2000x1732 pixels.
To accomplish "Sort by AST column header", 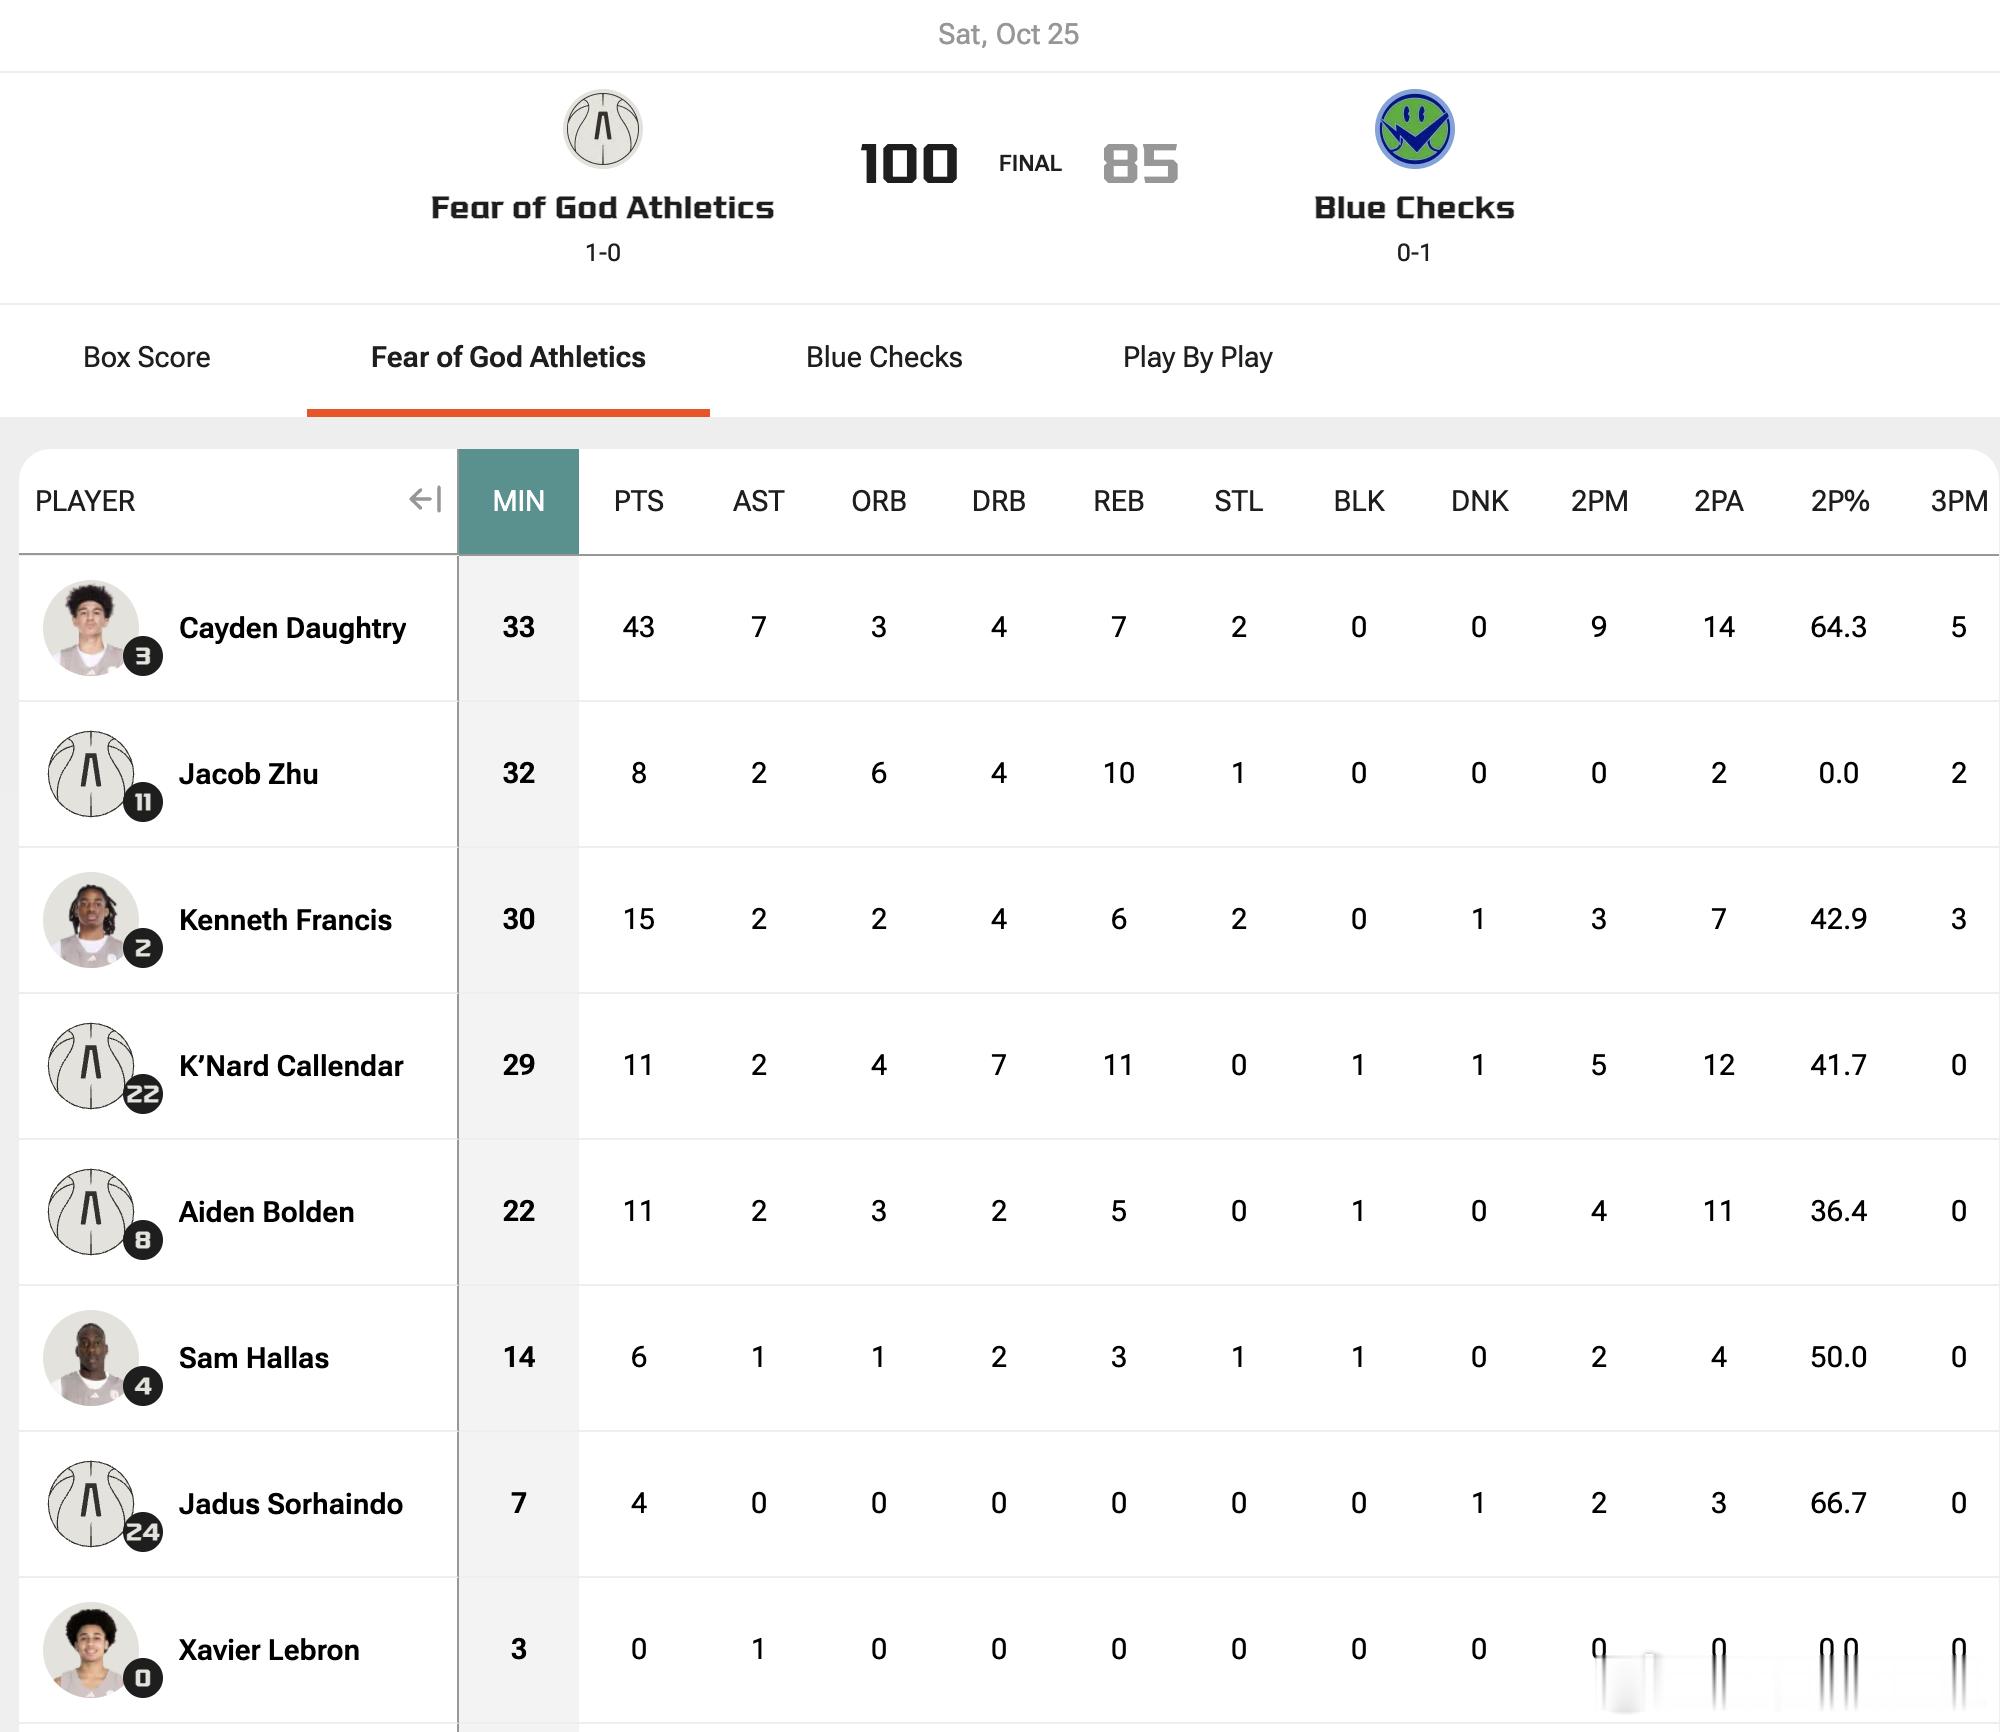I will (758, 501).
